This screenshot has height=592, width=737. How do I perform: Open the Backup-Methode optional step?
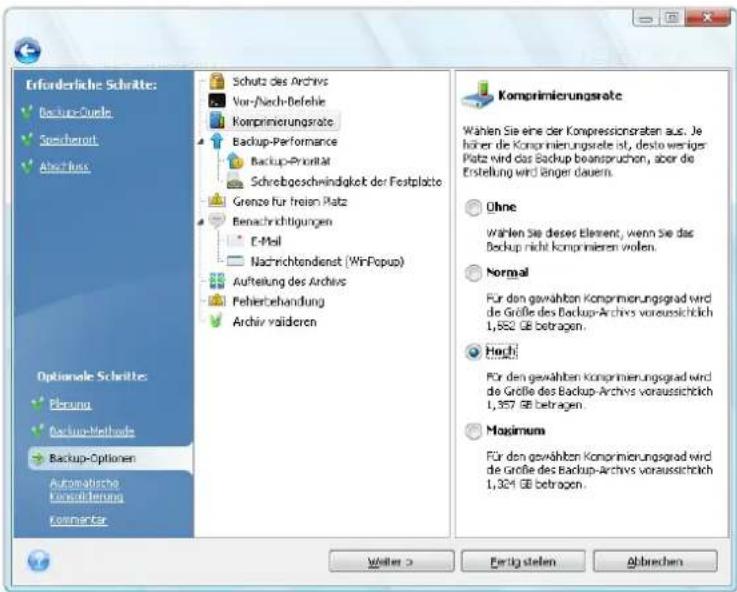(x=92, y=431)
